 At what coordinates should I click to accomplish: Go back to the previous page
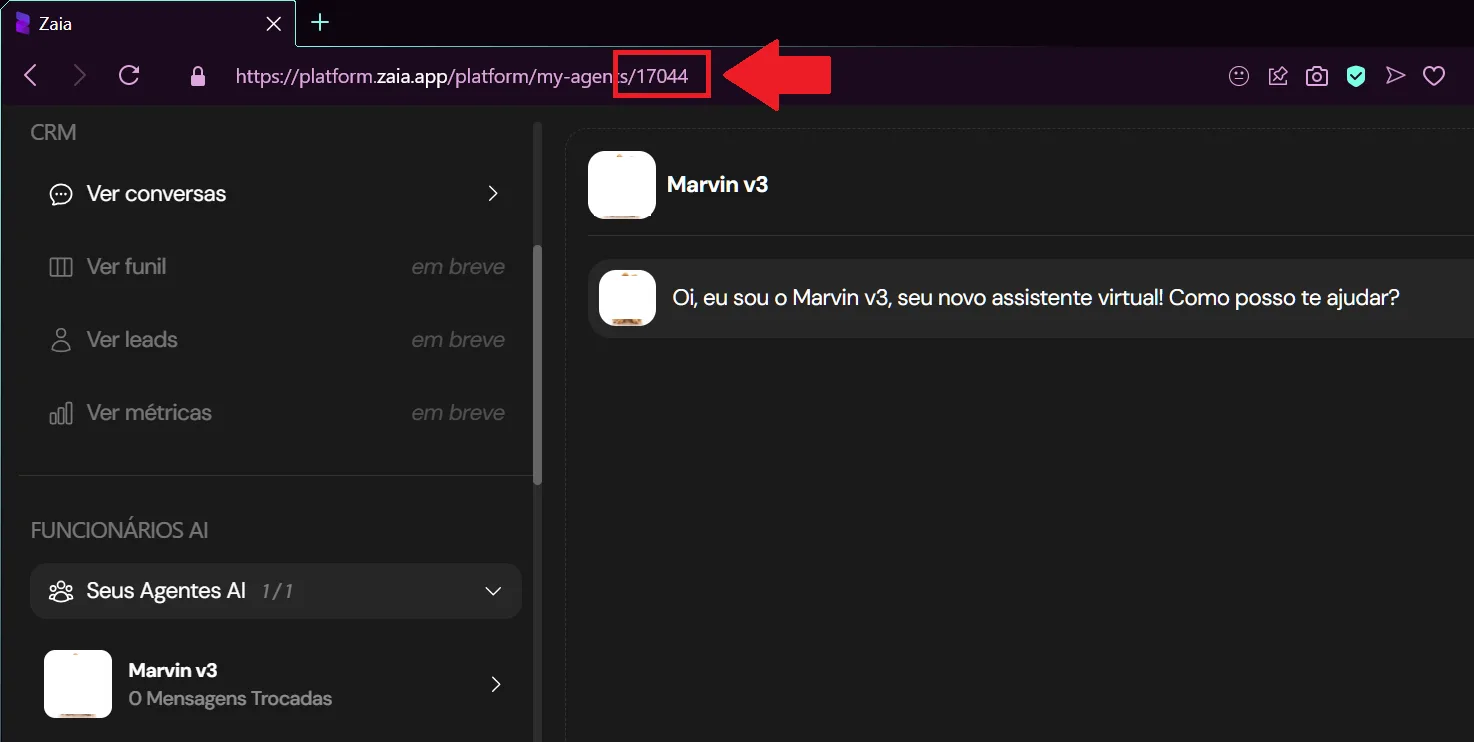pyautogui.click(x=31, y=76)
